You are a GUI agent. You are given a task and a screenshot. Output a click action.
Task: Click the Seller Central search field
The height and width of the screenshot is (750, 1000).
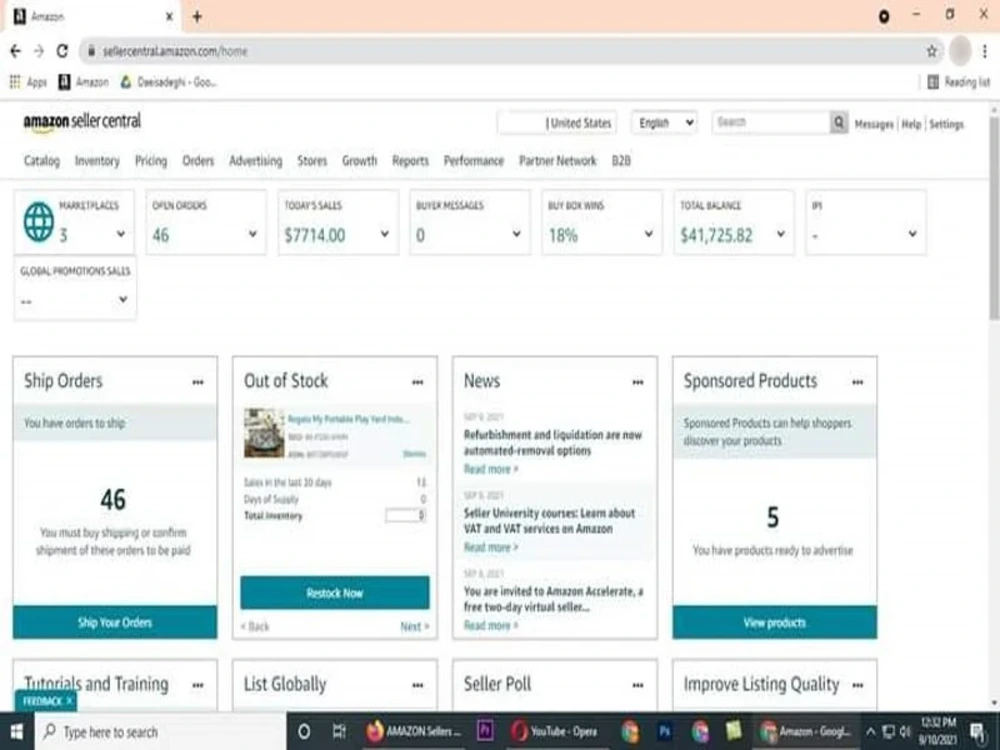coord(771,122)
